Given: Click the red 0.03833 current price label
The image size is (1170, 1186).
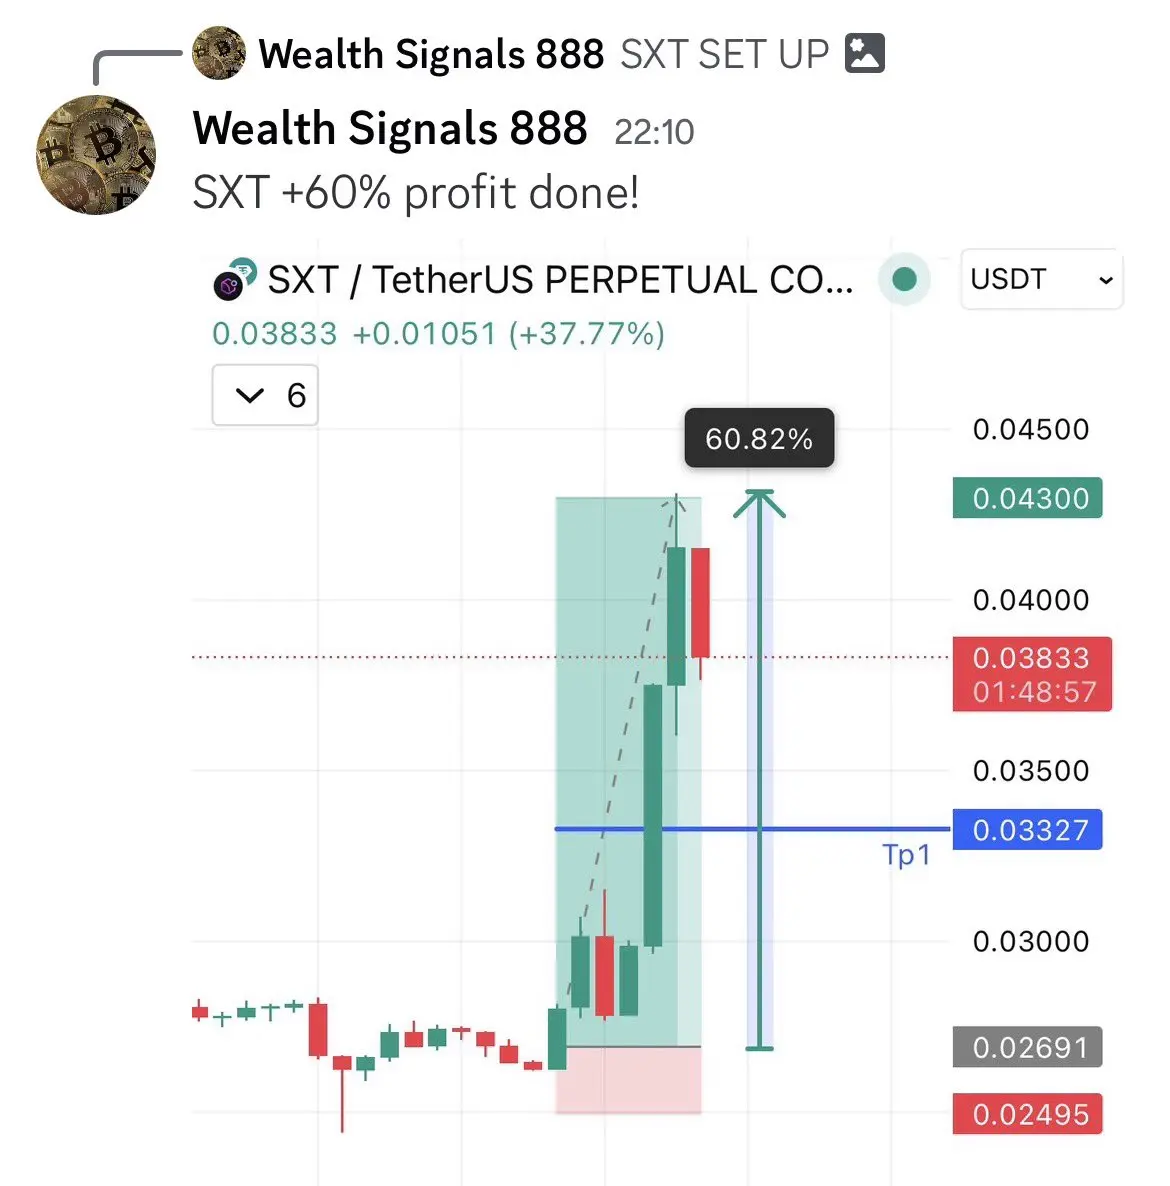Looking at the screenshot, I should [1032, 674].
